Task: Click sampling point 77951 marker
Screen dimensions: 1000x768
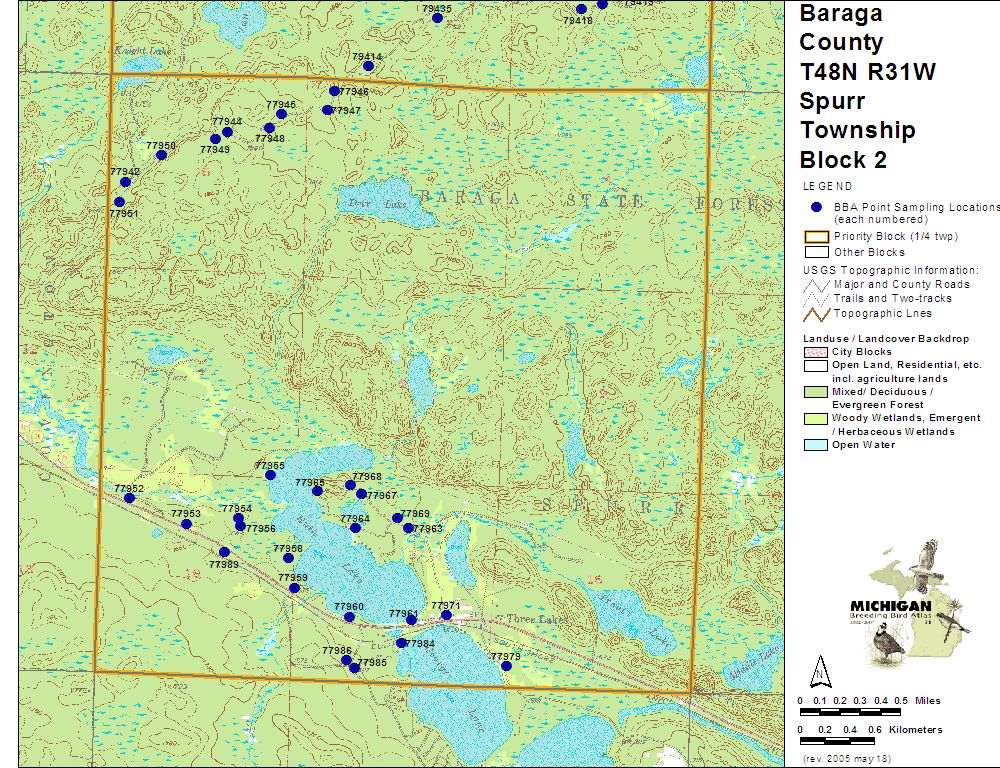Action: (x=119, y=202)
